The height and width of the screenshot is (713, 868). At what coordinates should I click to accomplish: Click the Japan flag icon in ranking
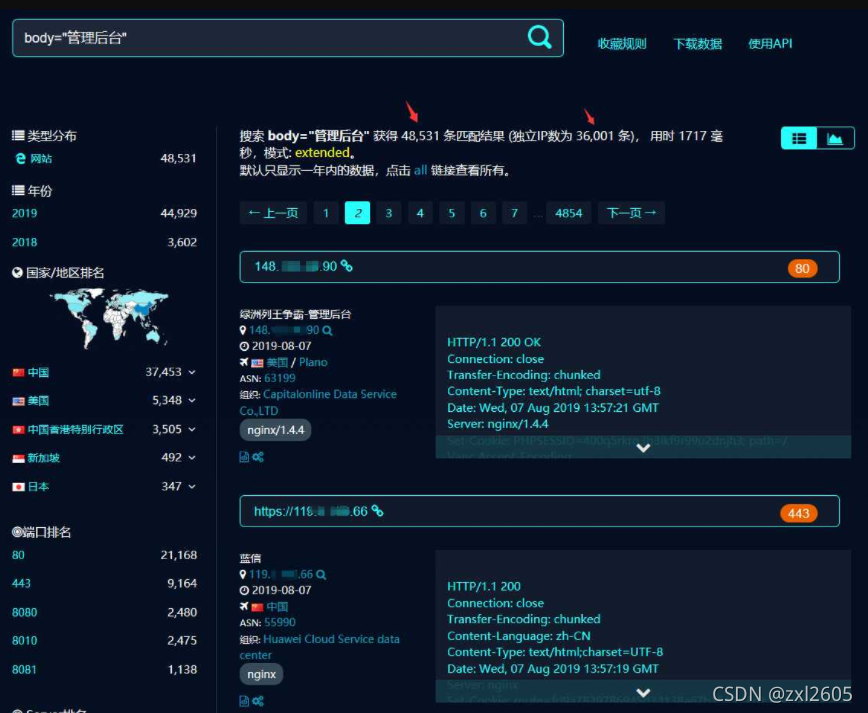click(18, 487)
